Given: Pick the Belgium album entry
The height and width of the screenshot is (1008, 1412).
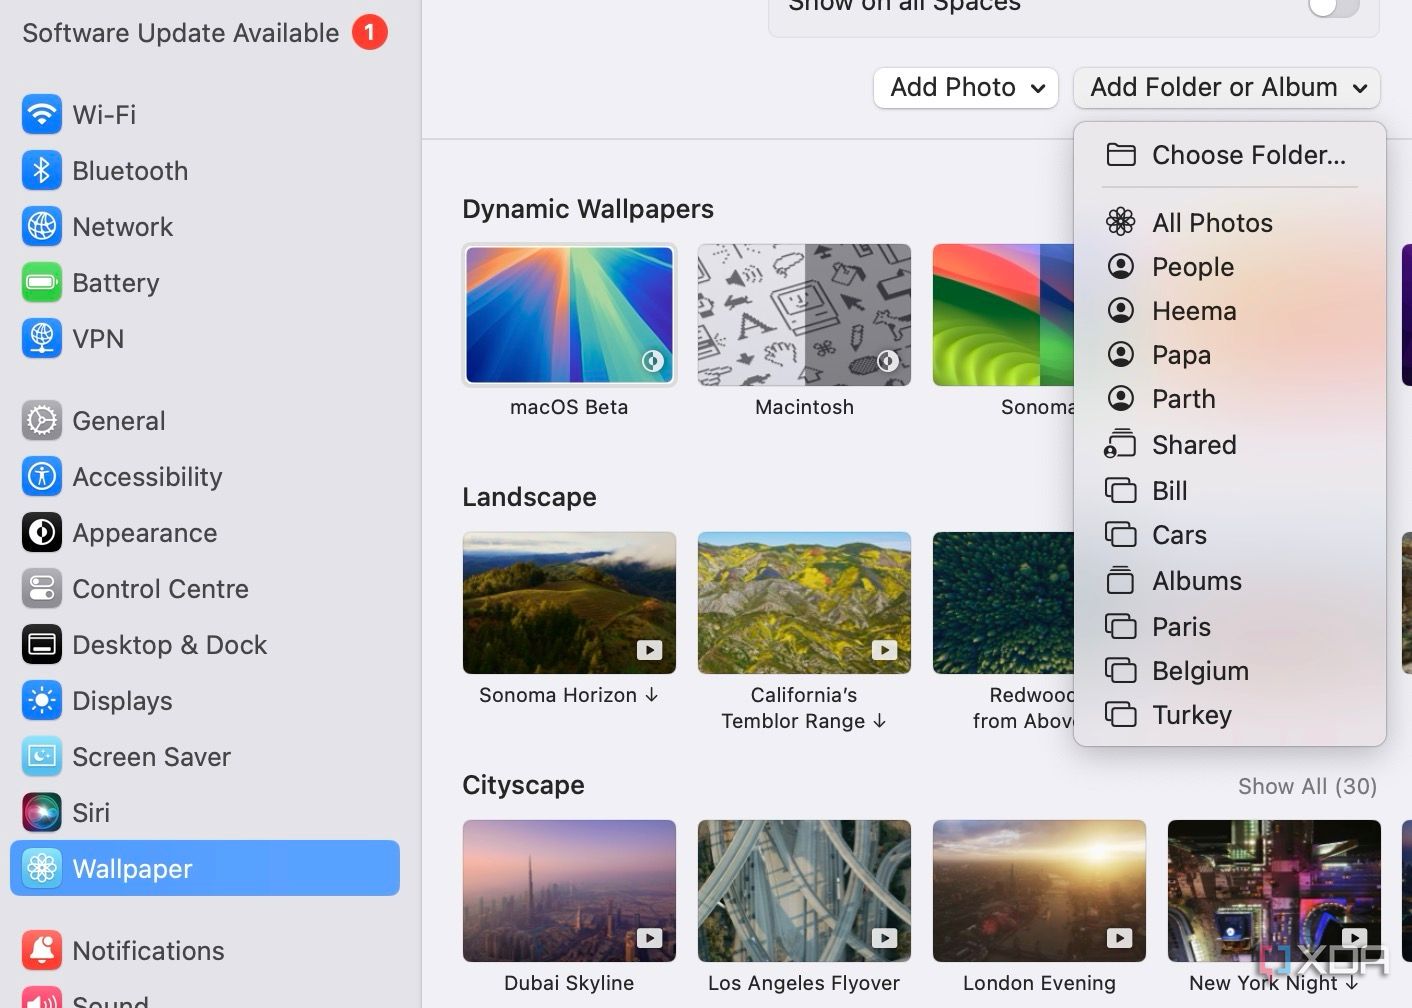Looking at the screenshot, I should [x=1230, y=670].
